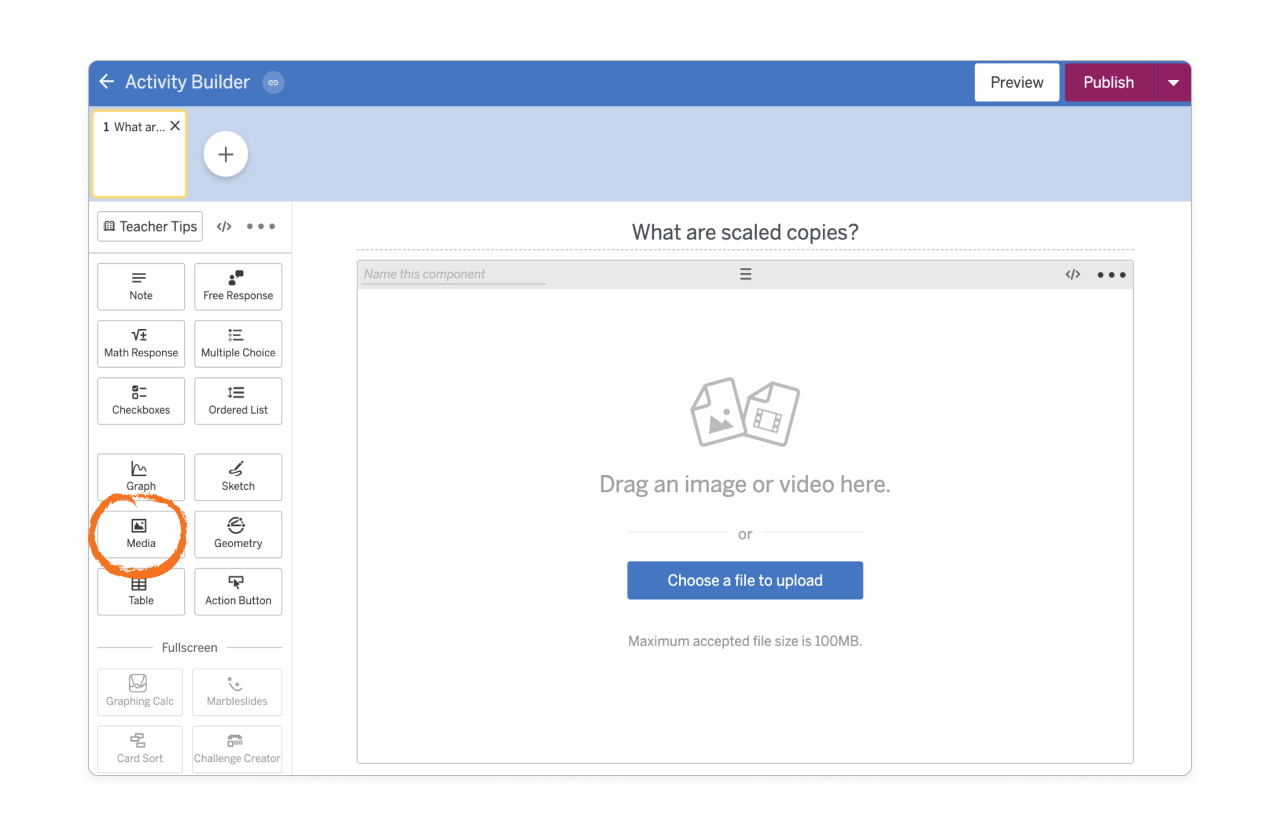Click the circled Media component
This screenshot has height=836, width=1280.
[x=140, y=534]
